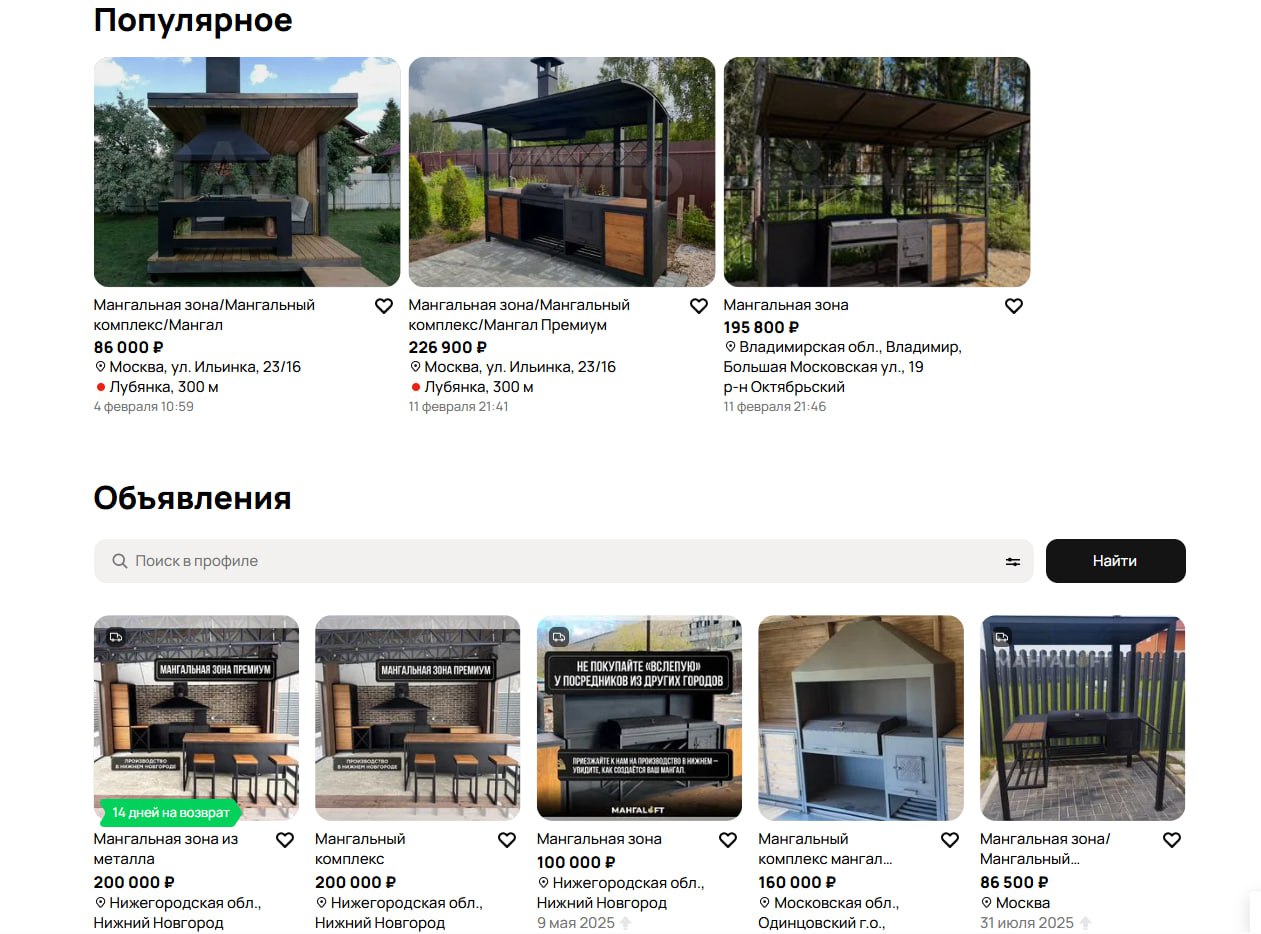
Task: Click the Найти button
Action: click(1115, 561)
